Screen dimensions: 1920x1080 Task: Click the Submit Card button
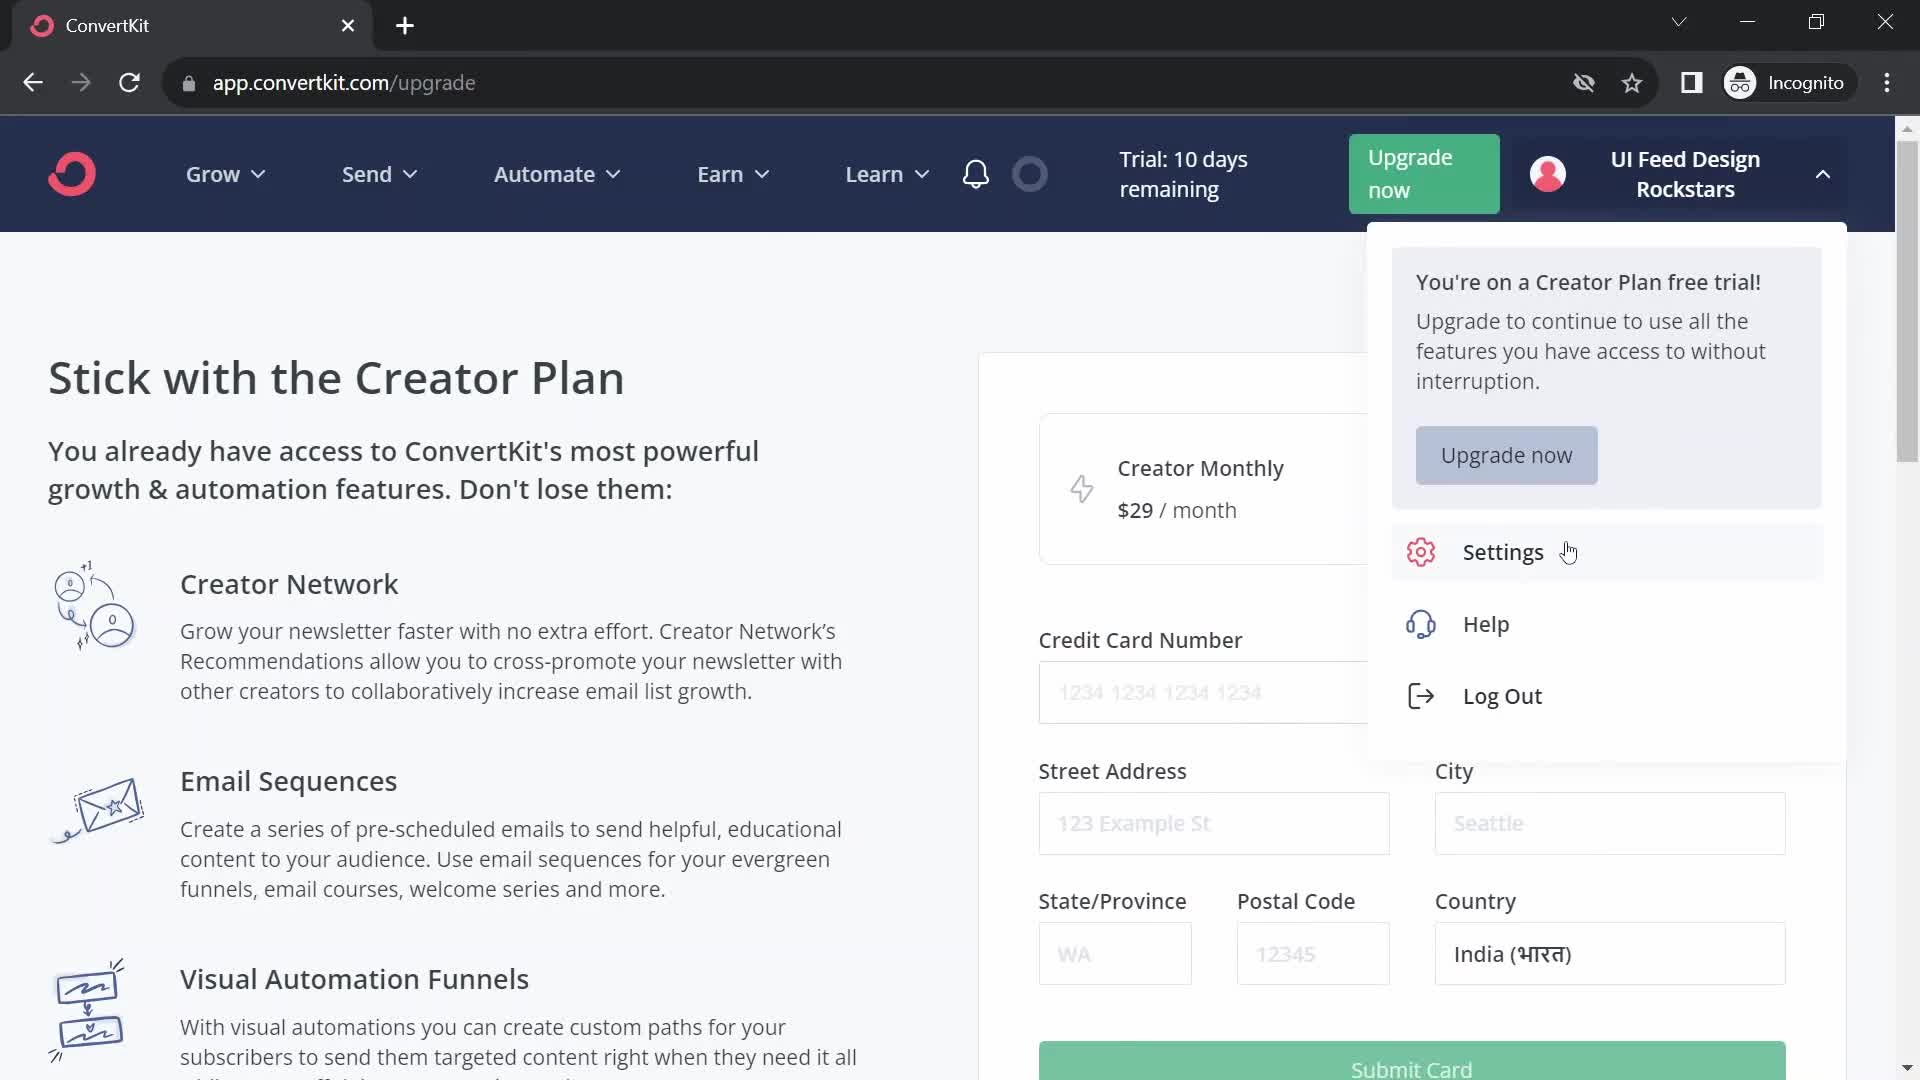pyautogui.click(x=1412, y=1061)
